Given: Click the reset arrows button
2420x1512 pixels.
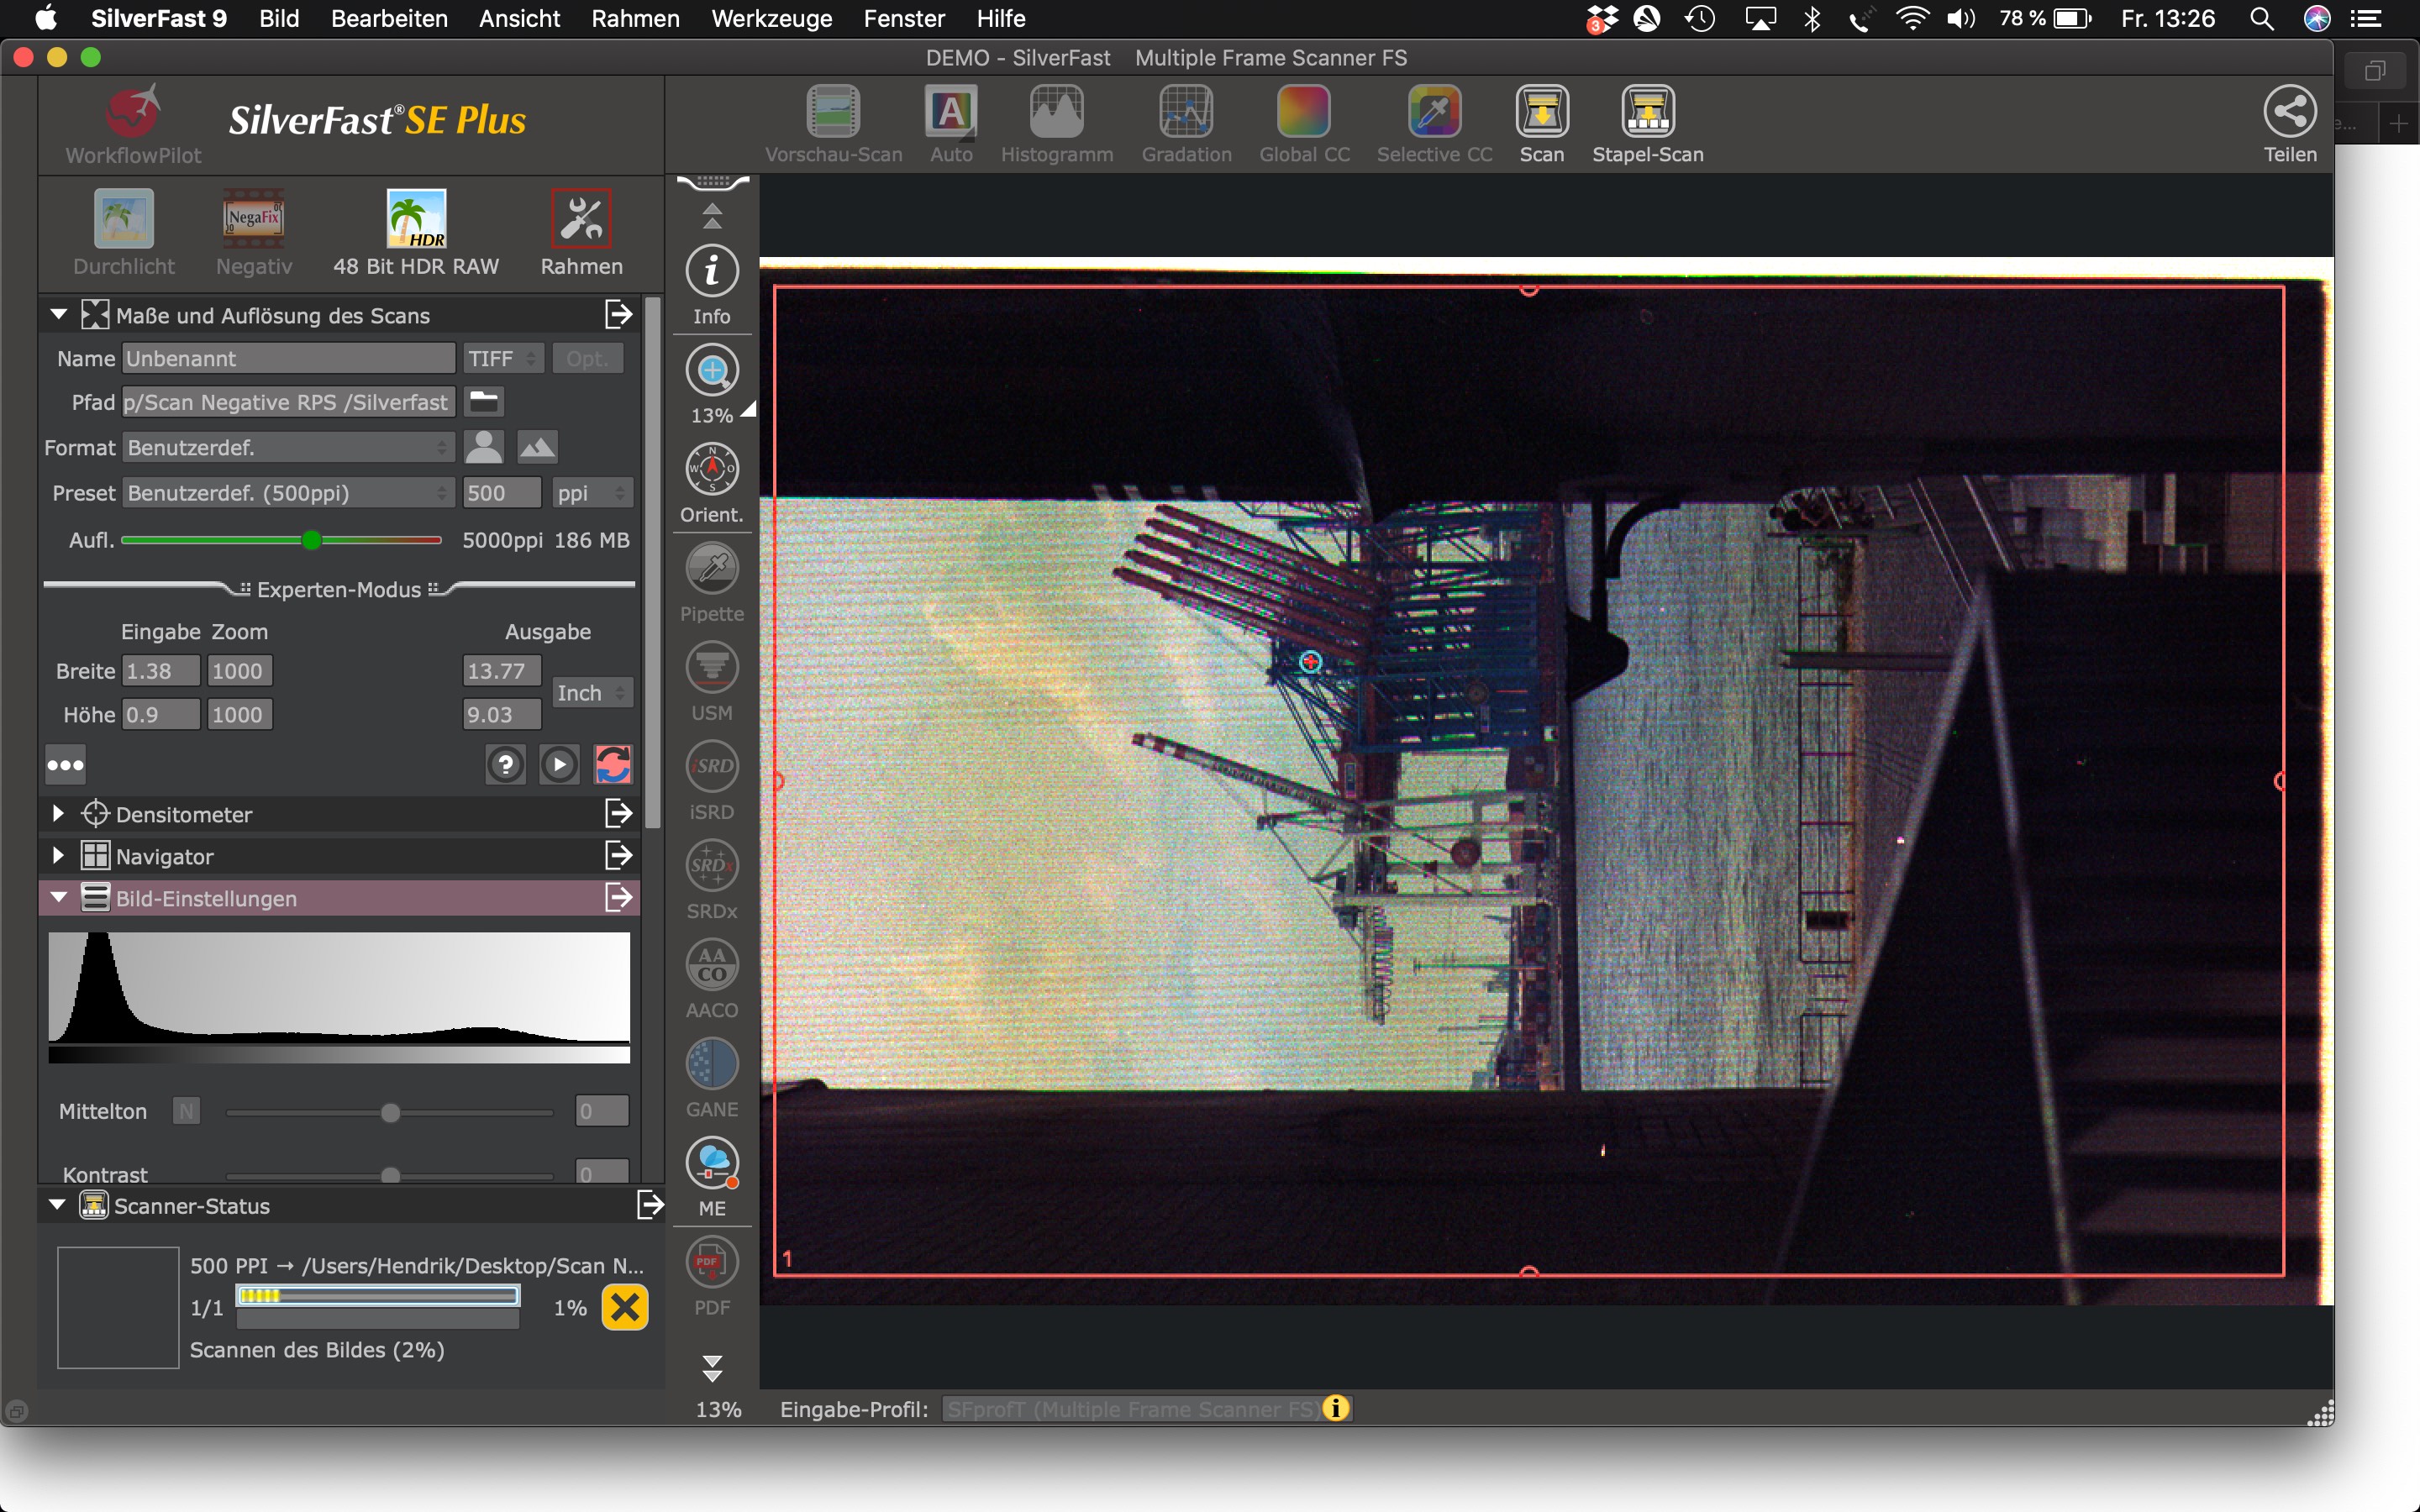Looking at the screenshot, I should [613, 765].
